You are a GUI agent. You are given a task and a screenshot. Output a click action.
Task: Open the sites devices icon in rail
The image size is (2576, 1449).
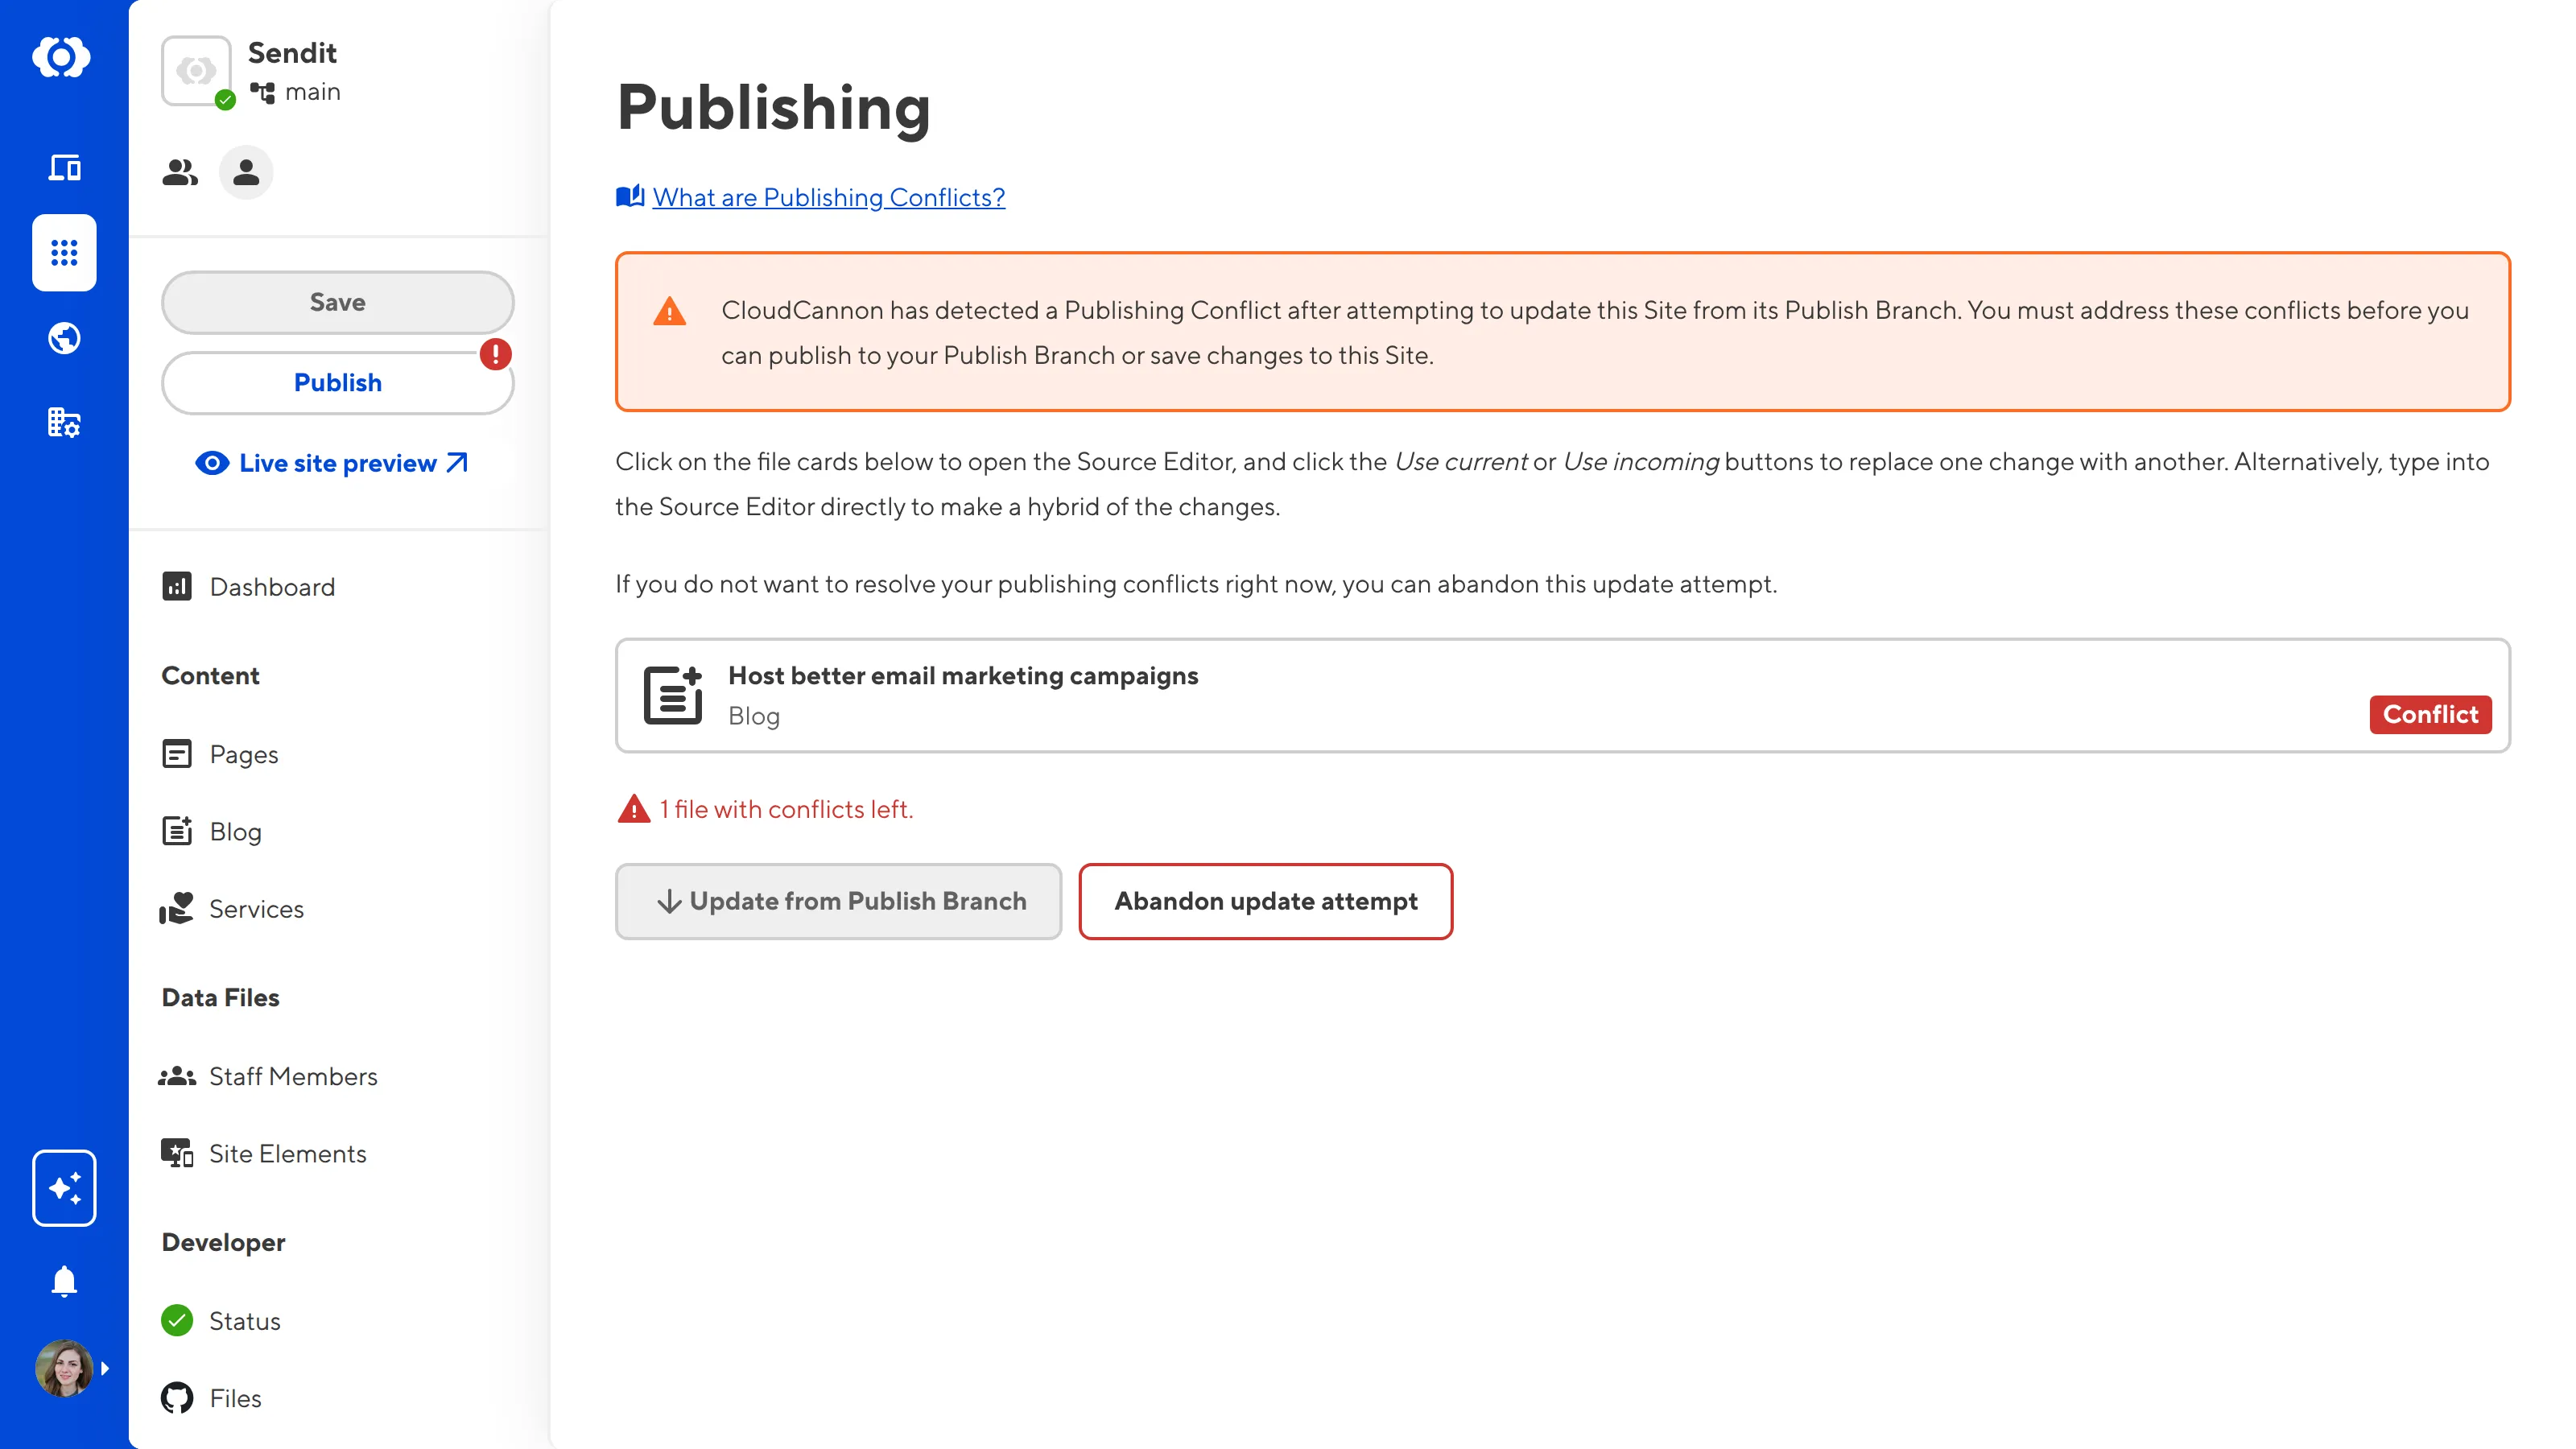[64, 167]
